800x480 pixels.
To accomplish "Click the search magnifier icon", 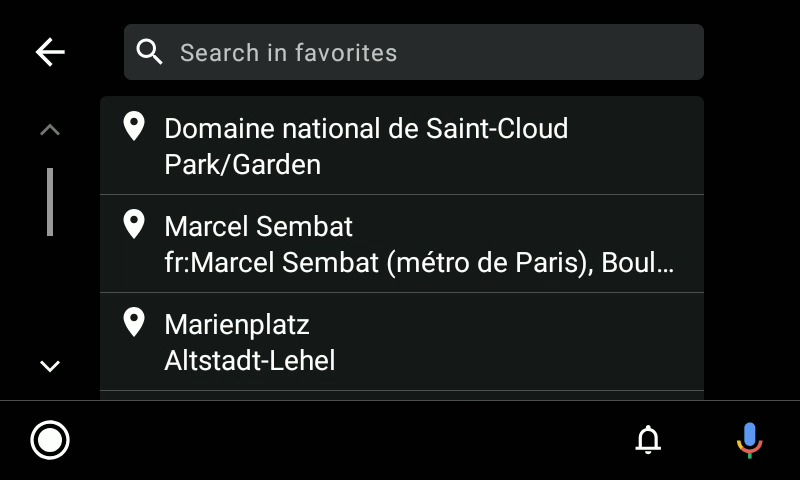I will pyautogui.click(x=149, y=52).
